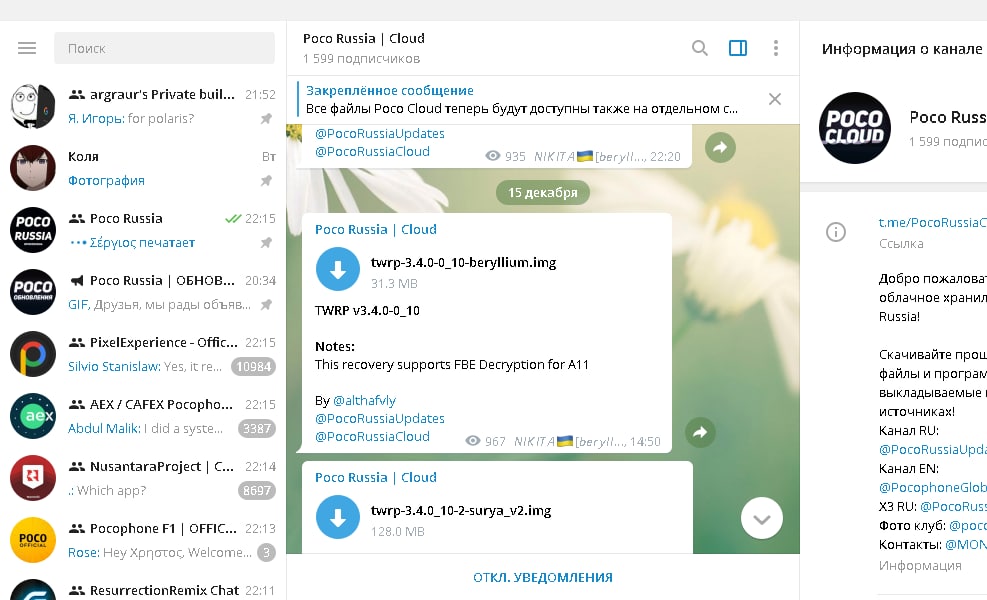This screenshot has height=600, width=987.
Task: Click the 3387 unread badge on AEX chat
Action: [256, 429]
